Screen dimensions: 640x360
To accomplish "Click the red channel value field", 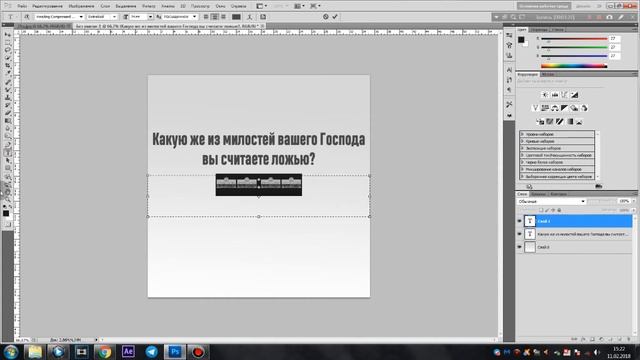I will 614,38.
